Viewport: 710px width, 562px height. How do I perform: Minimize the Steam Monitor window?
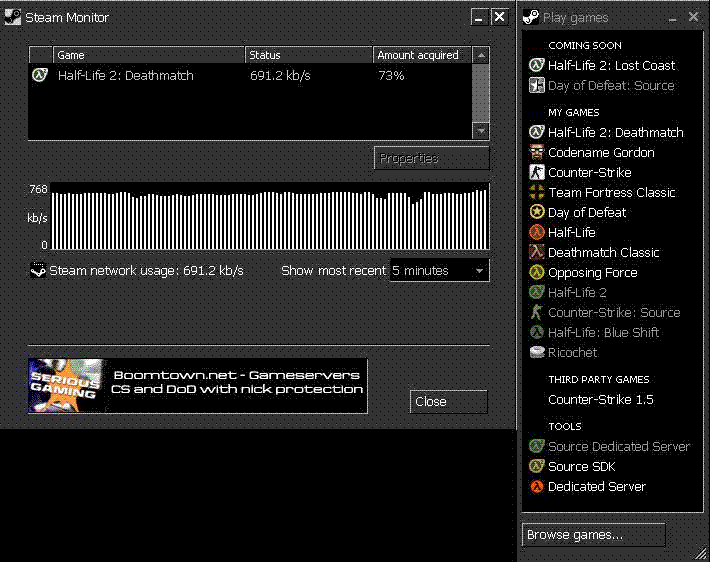479,18
